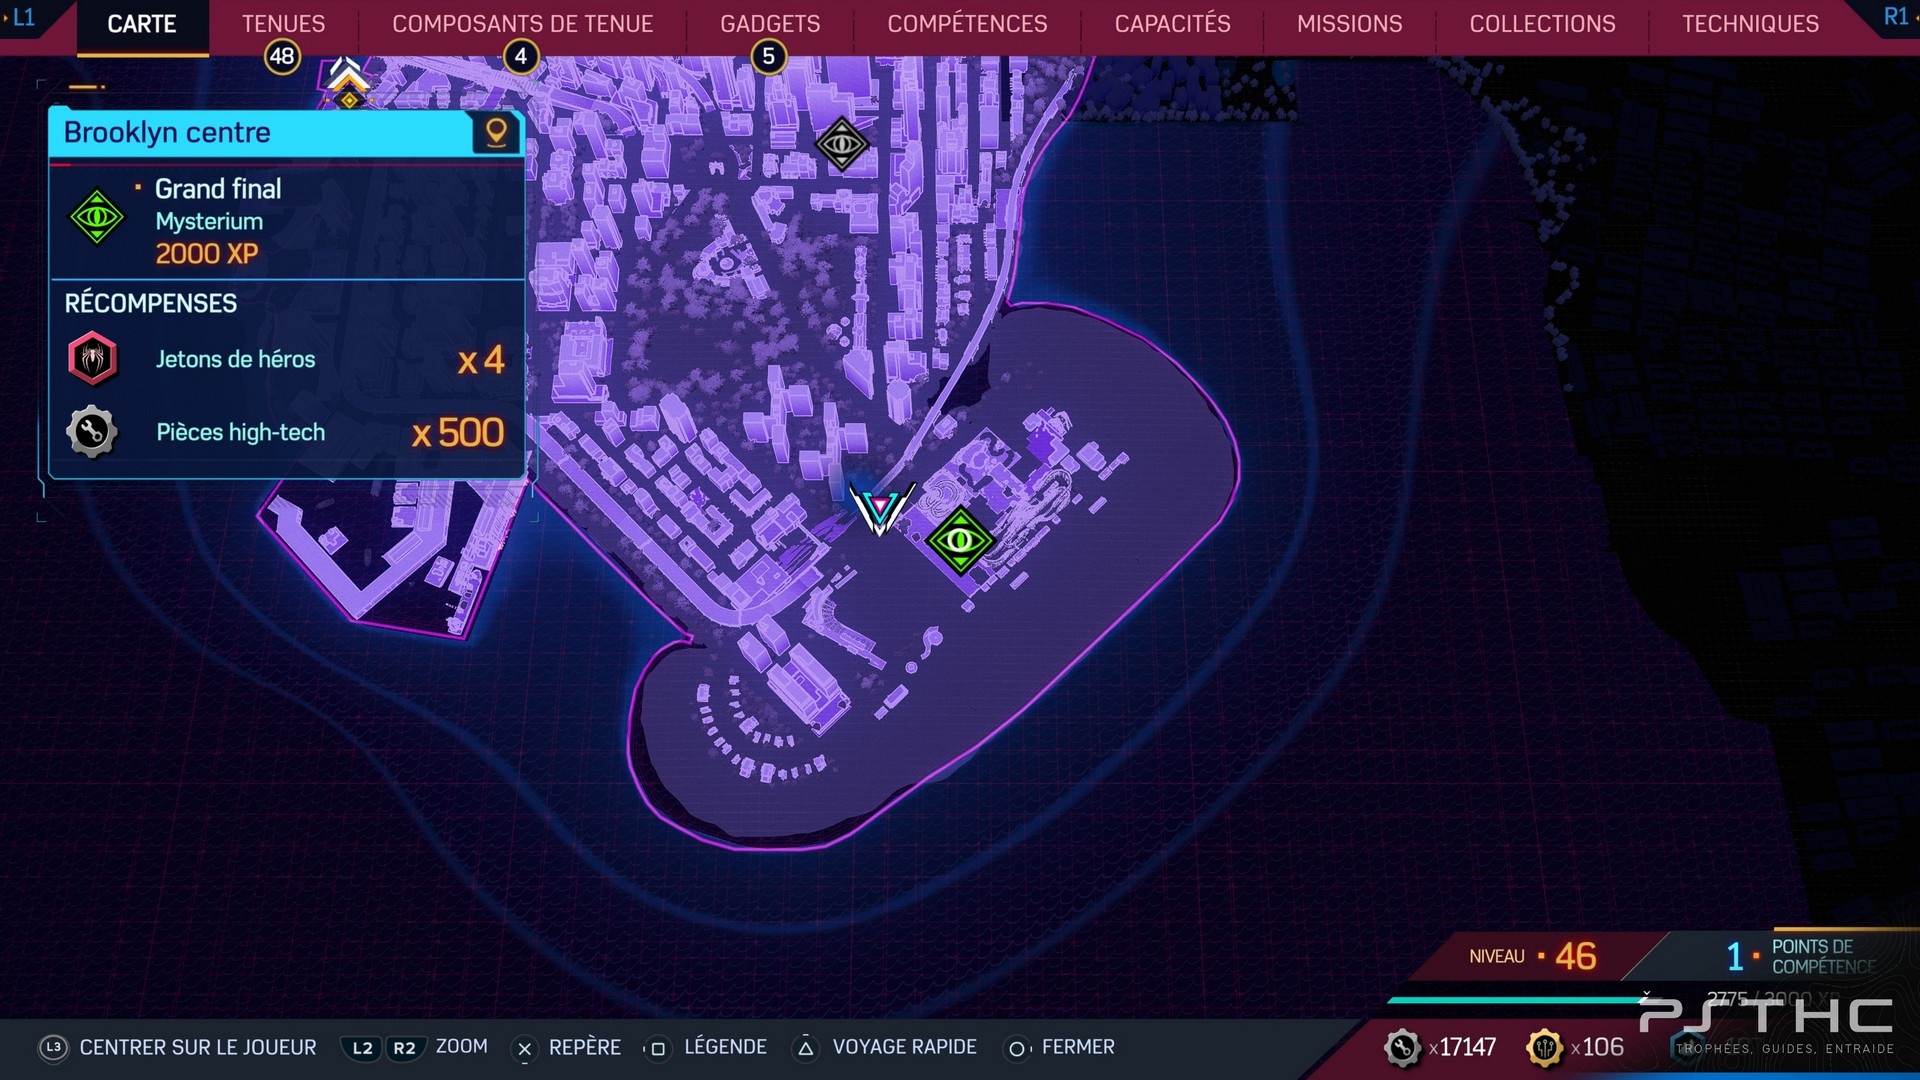Click the chevron marker at the map's top edge
This screenshot has width=1920, height=1080.
coord(347,80)
